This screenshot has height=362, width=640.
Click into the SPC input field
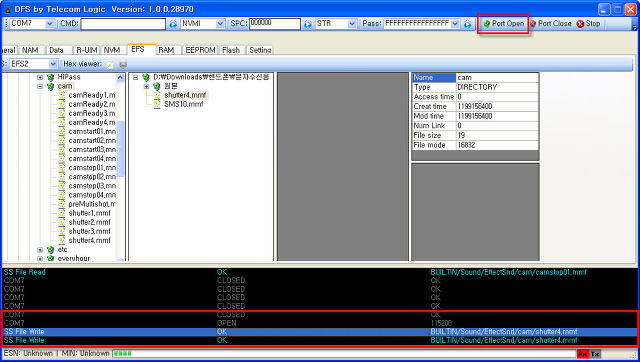[275, 24]
